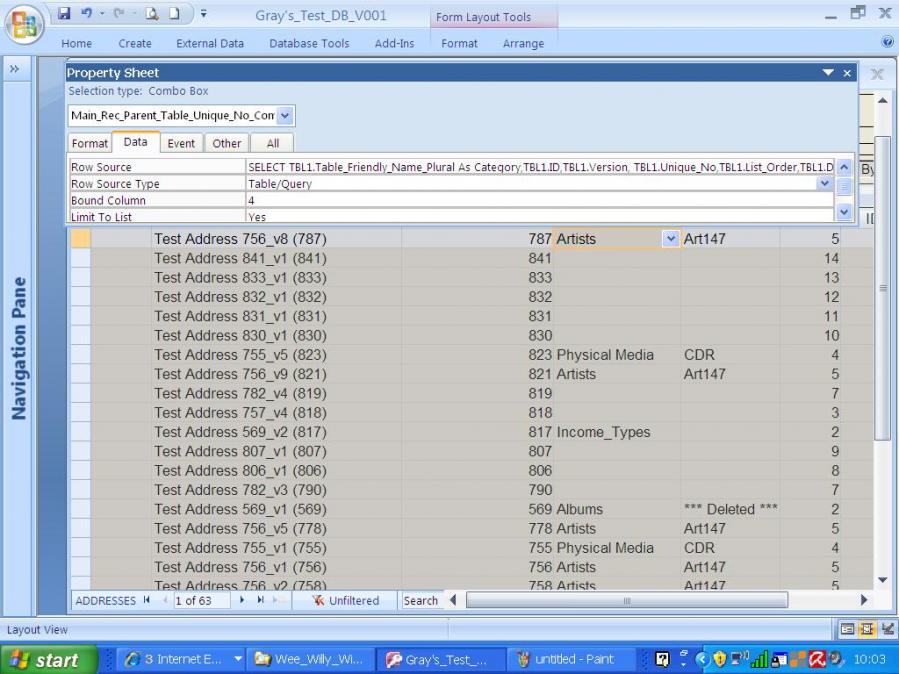Expand the Row Source Type dropdown

coord(825,184)
